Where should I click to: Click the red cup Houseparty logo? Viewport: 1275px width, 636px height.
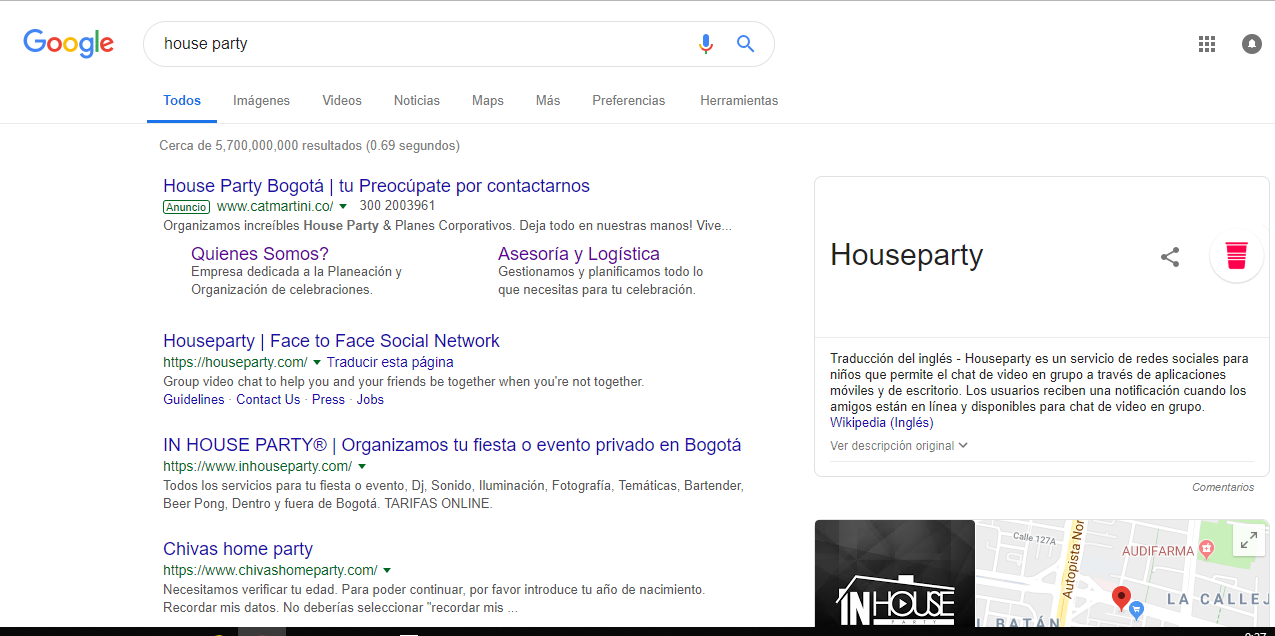point(1236,255)
